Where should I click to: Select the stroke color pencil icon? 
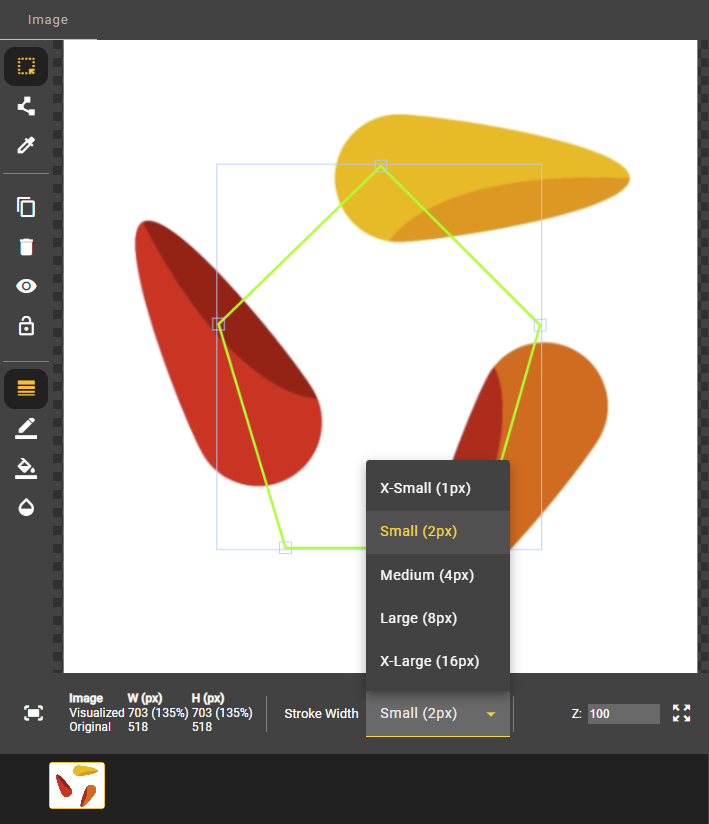[26, 429]
